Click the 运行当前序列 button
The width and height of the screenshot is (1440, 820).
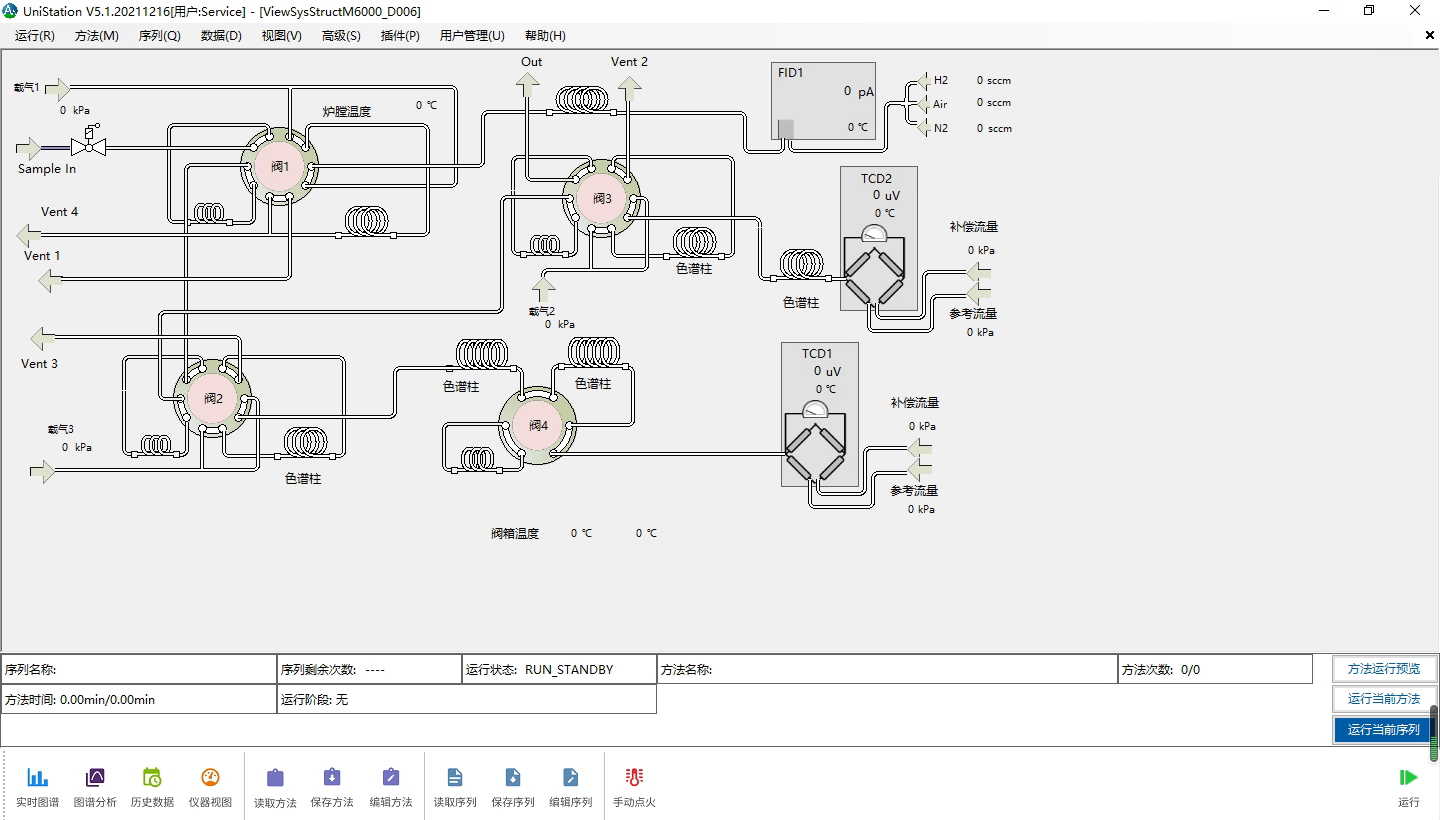(1383, 729)
